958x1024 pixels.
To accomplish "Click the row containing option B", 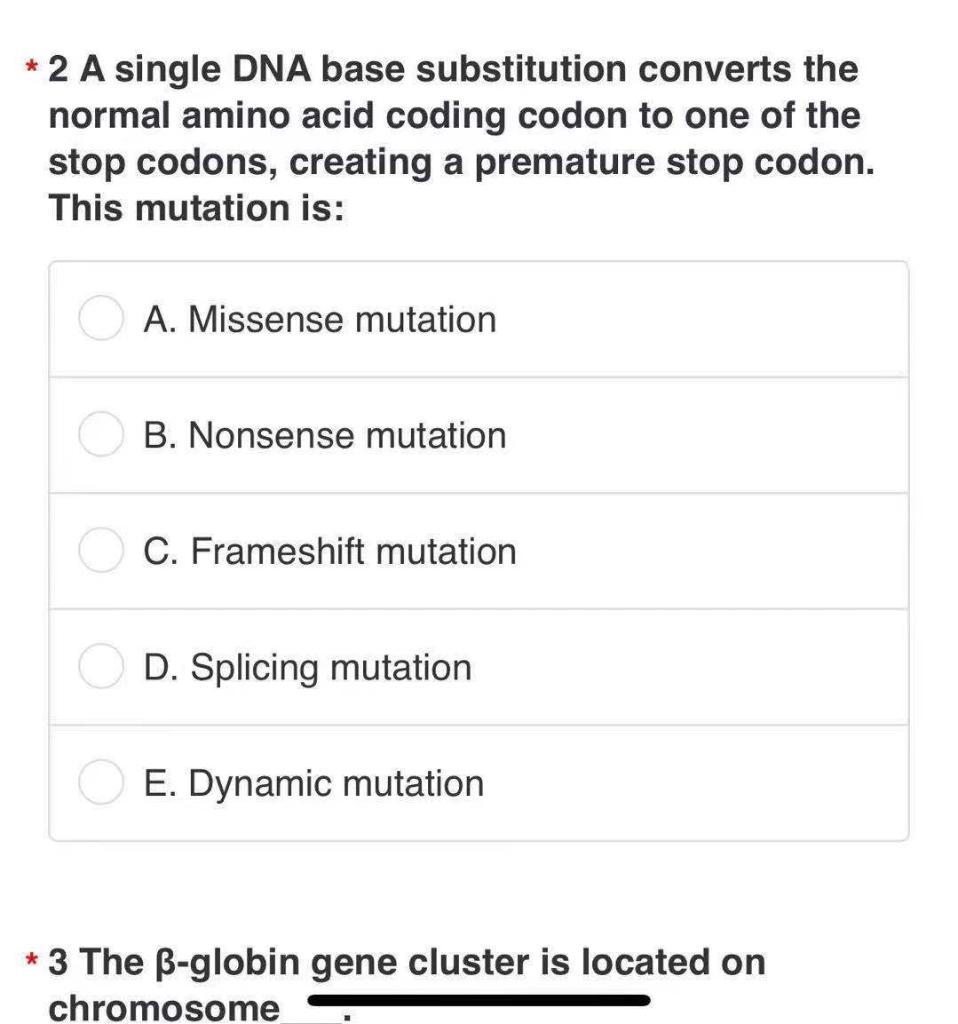I will point(479,435).
